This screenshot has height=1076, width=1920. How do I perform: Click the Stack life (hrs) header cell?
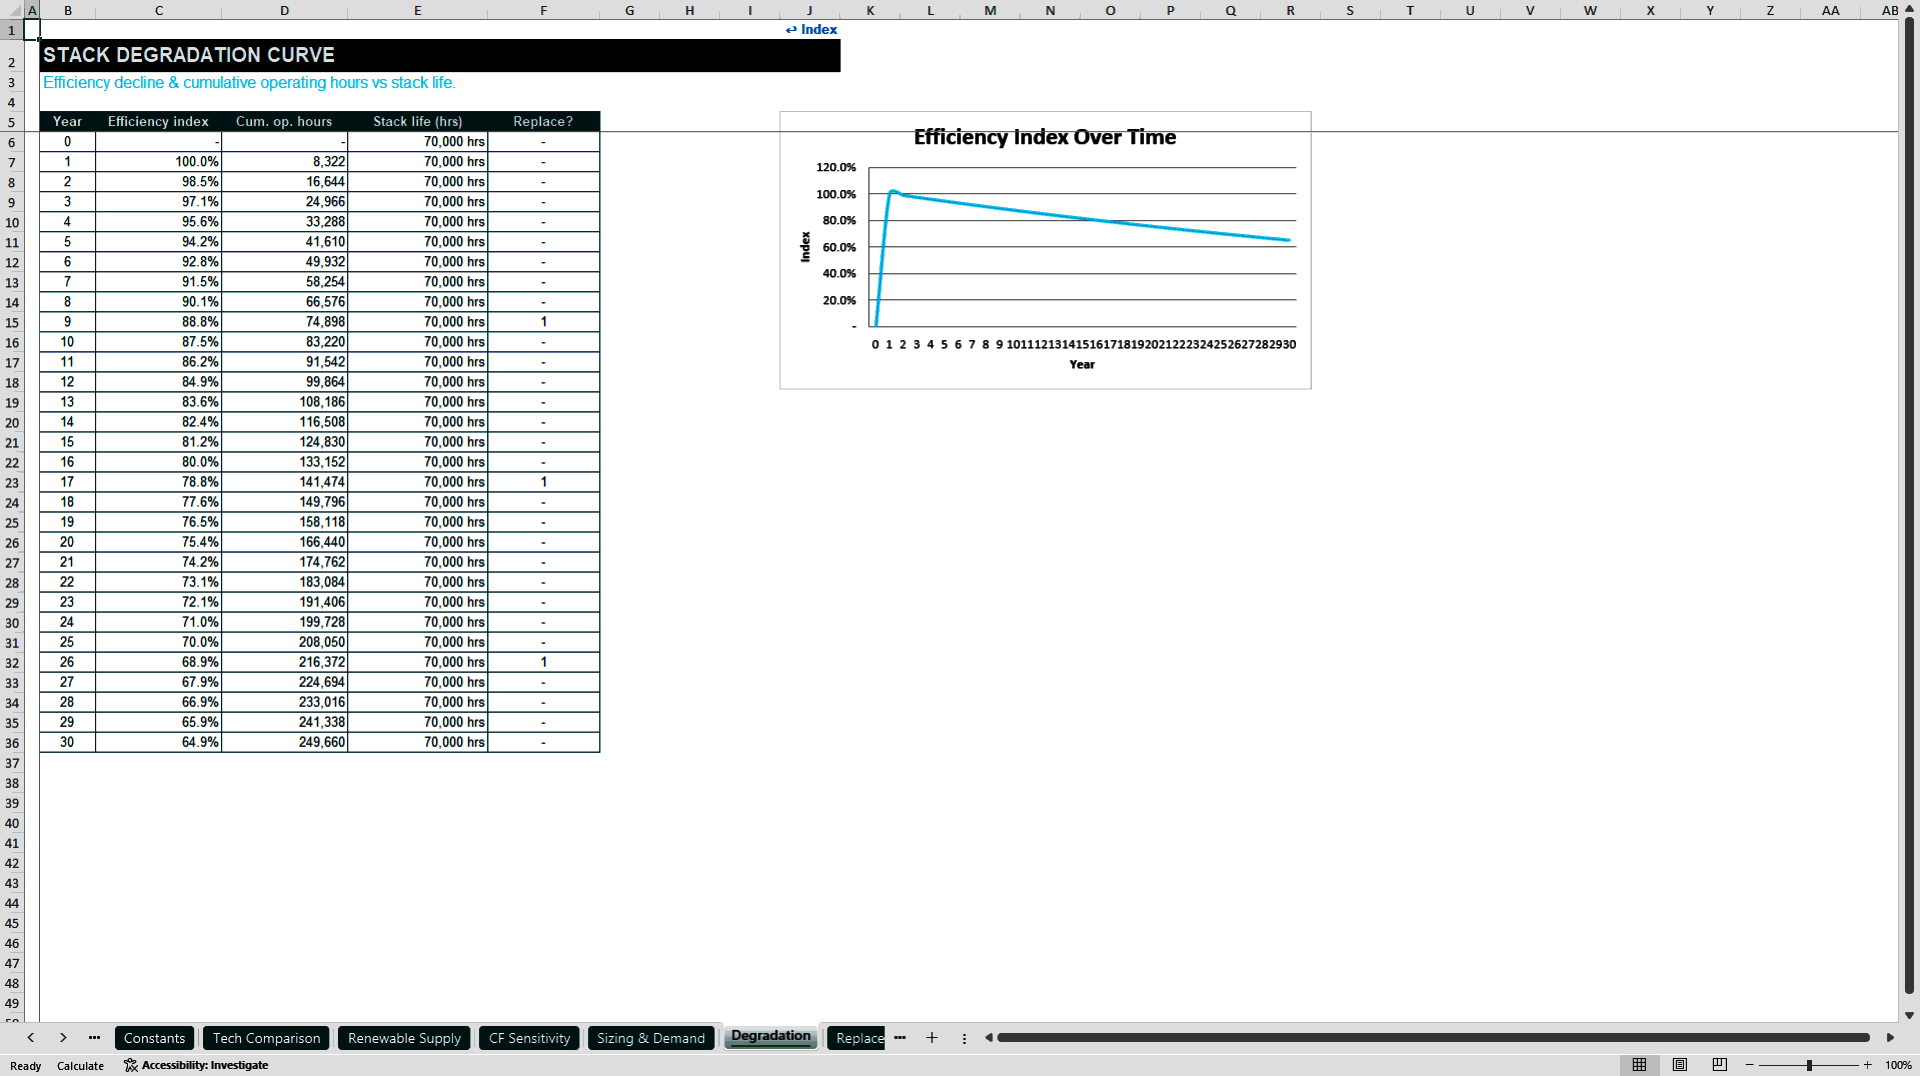click(x=418, y=121)
